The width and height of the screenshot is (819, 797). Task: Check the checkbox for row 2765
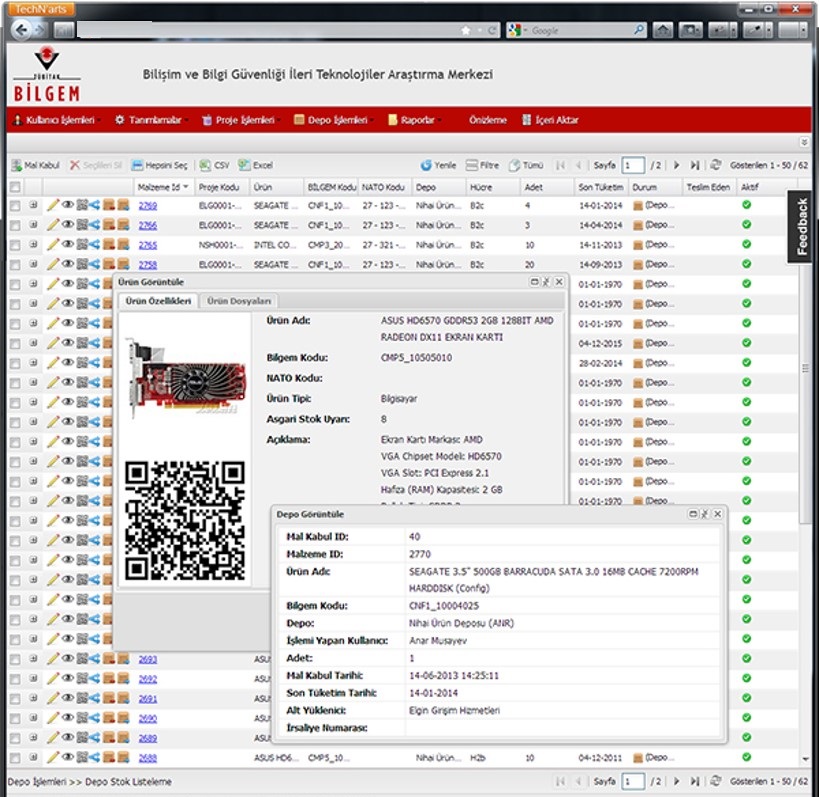click(15, 245)
